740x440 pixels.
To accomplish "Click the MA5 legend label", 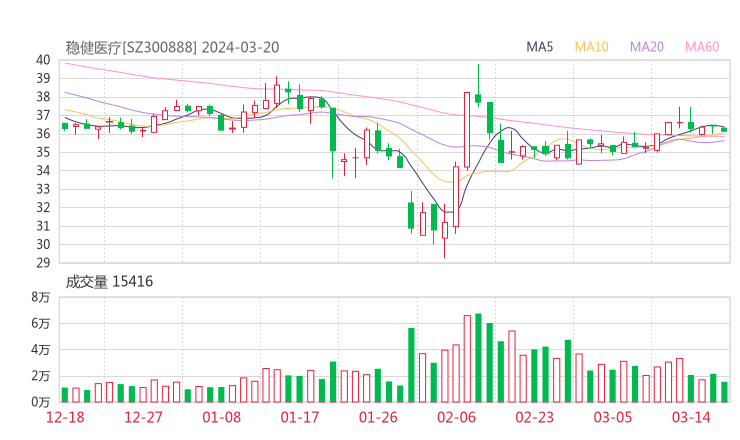I will pyautogui.click(x=539, y=47).
